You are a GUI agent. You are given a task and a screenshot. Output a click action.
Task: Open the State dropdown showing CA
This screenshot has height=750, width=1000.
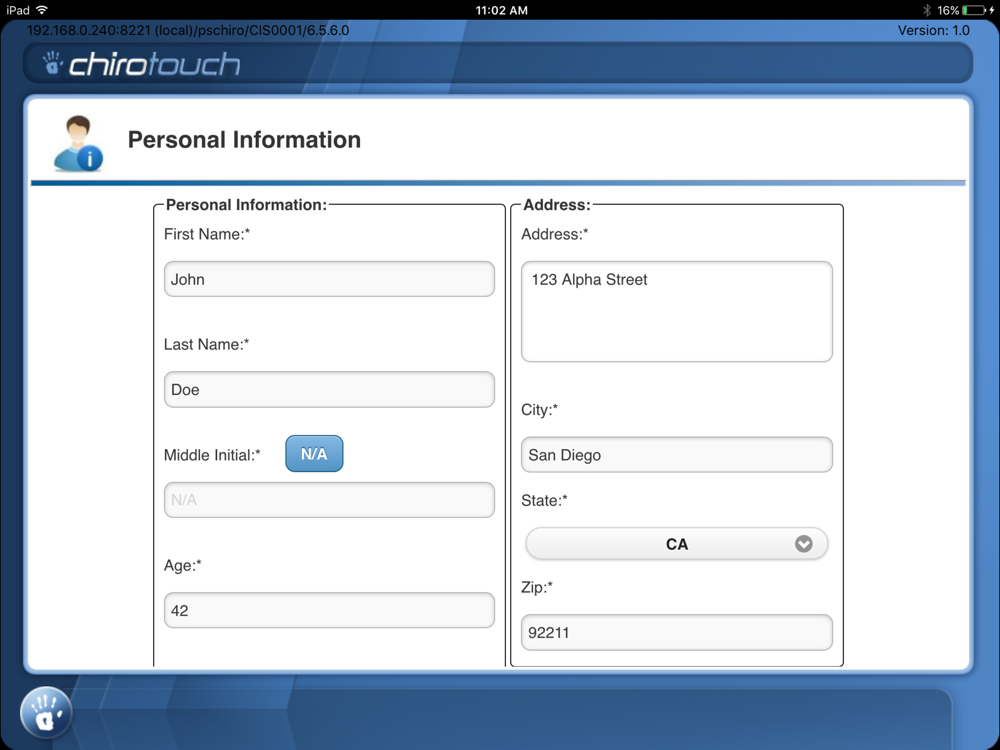pyautogui.click(x=677, y=544)
